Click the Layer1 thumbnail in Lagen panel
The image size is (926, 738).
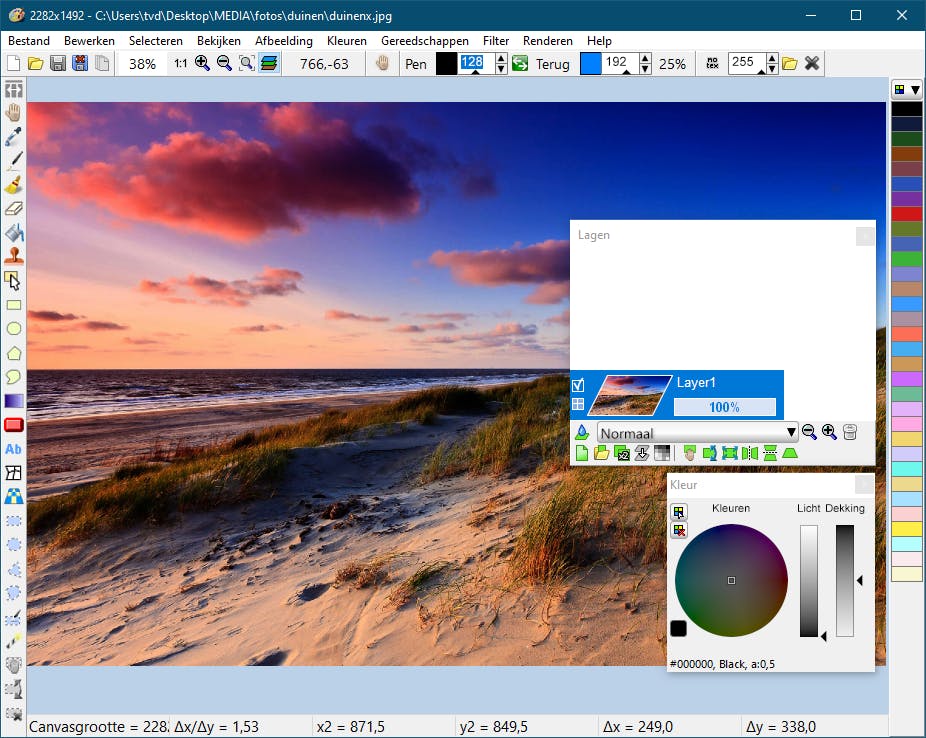click(x=629, y=395)
